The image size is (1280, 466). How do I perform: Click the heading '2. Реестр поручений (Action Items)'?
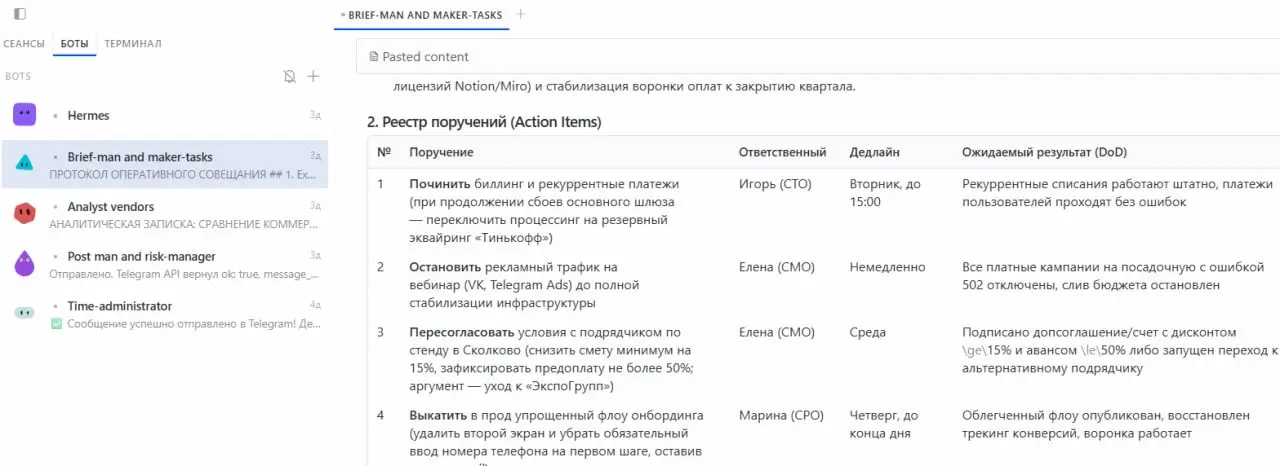[x=484, y=123]
